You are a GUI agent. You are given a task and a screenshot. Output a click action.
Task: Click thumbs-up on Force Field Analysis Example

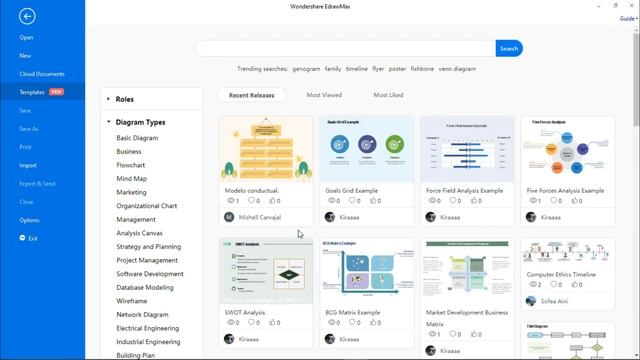473,200
